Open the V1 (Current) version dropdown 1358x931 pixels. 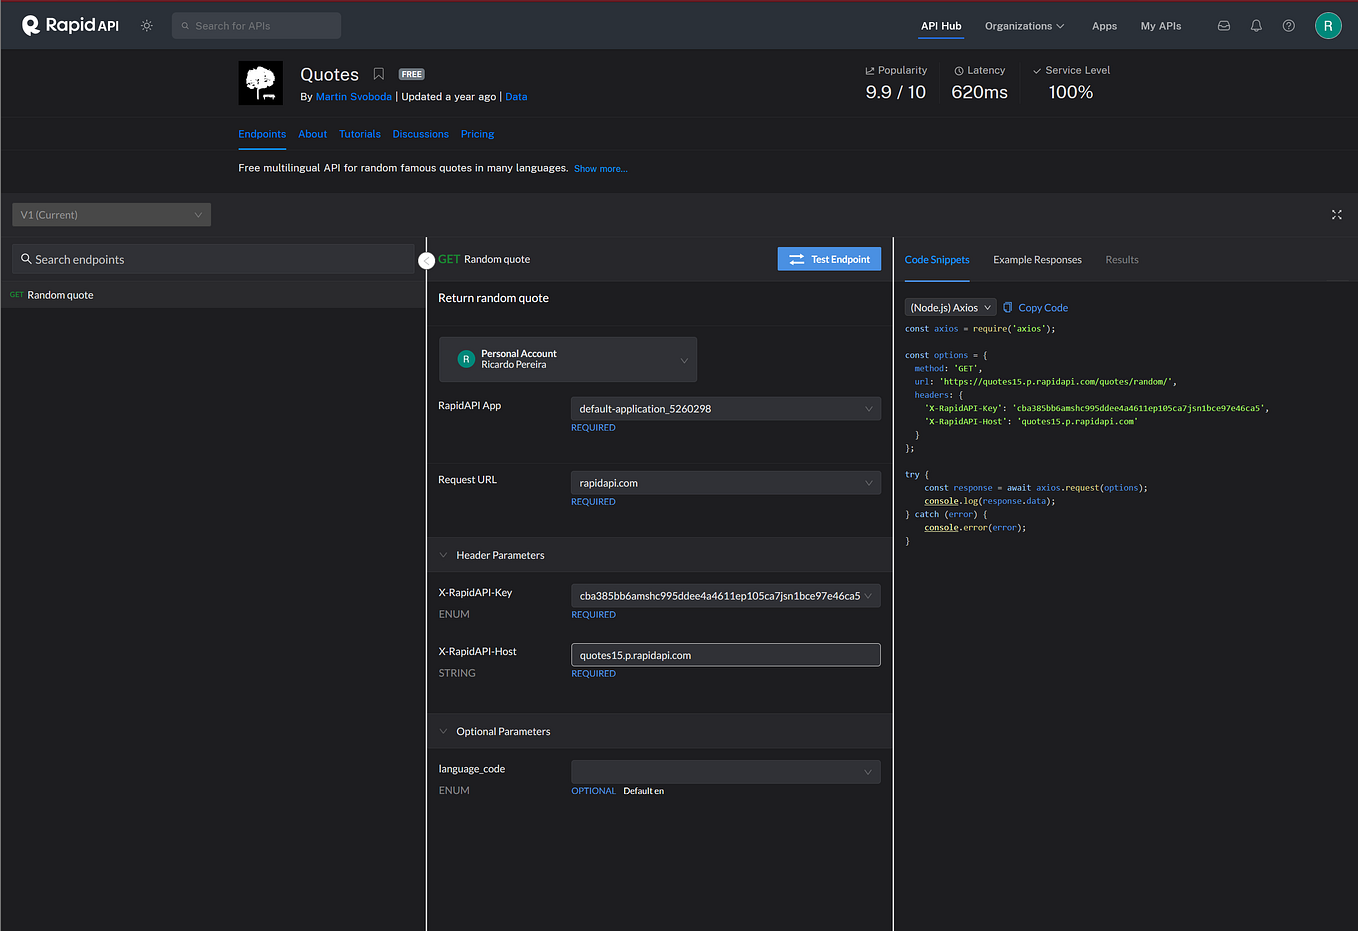(x=111, y=214)
